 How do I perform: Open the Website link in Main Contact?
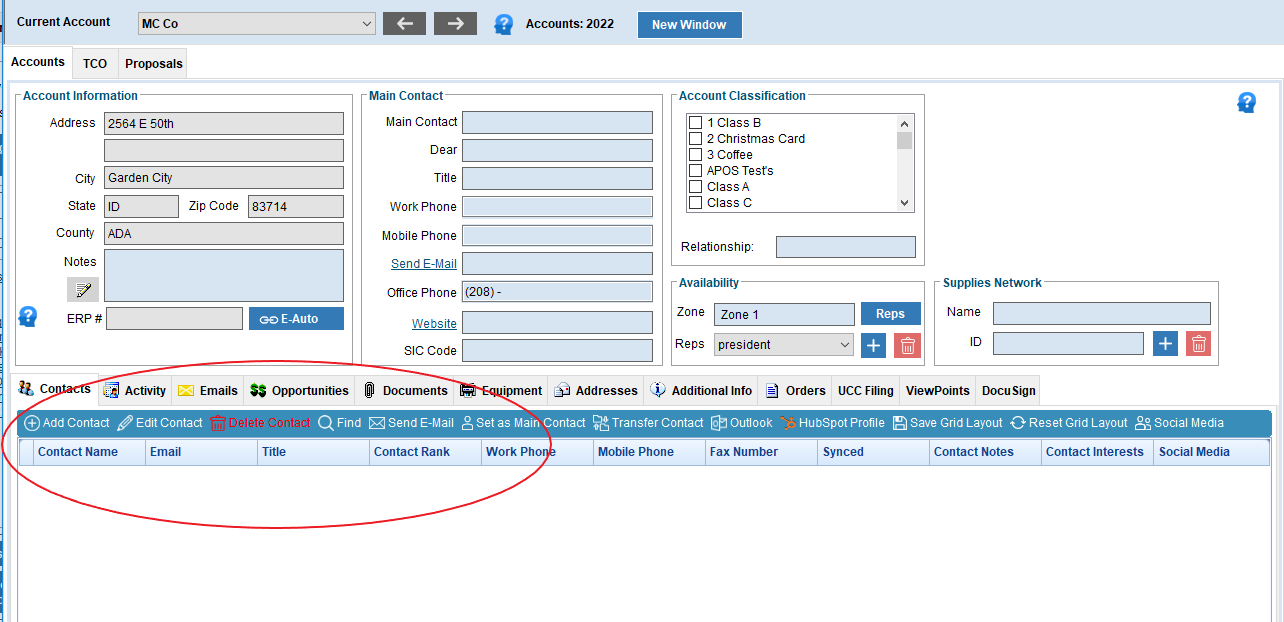click(x=434, y=324)
